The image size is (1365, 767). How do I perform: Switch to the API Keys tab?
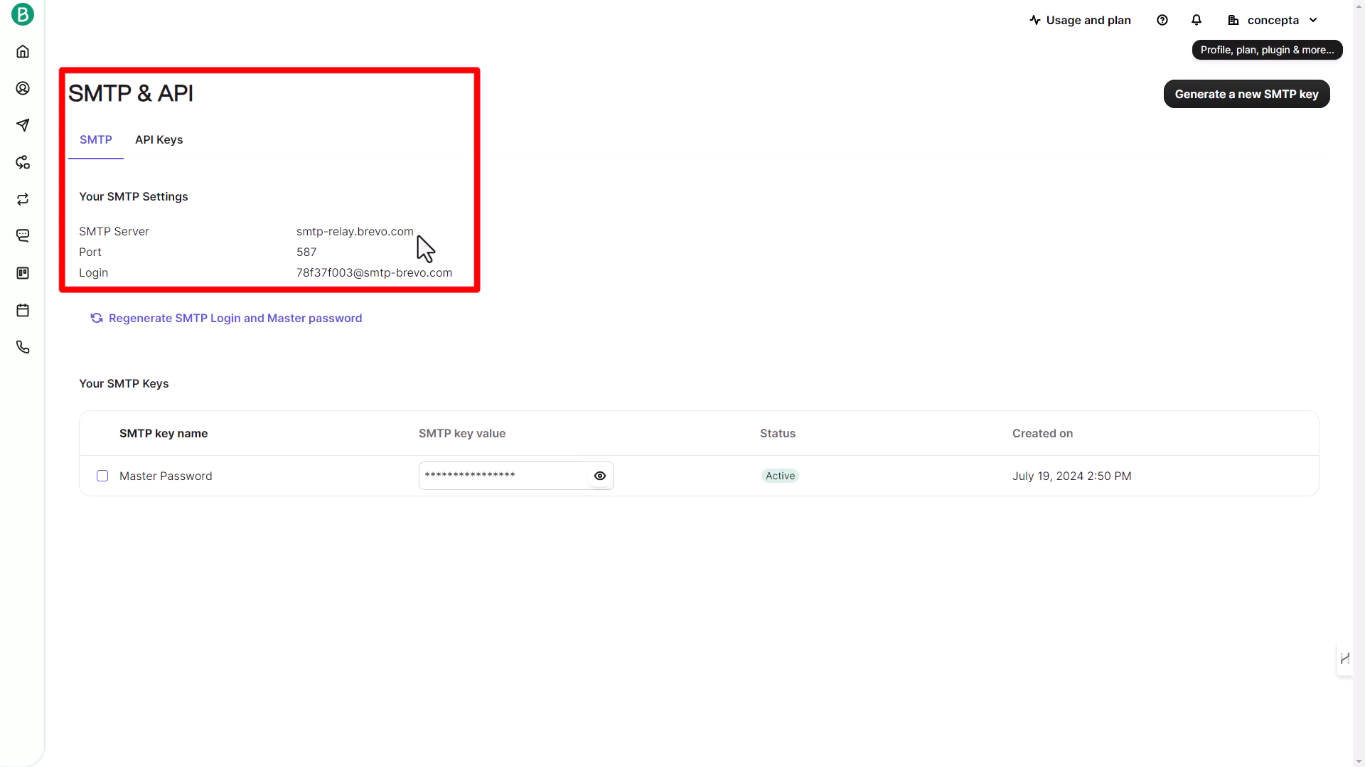tap(159, 140)
